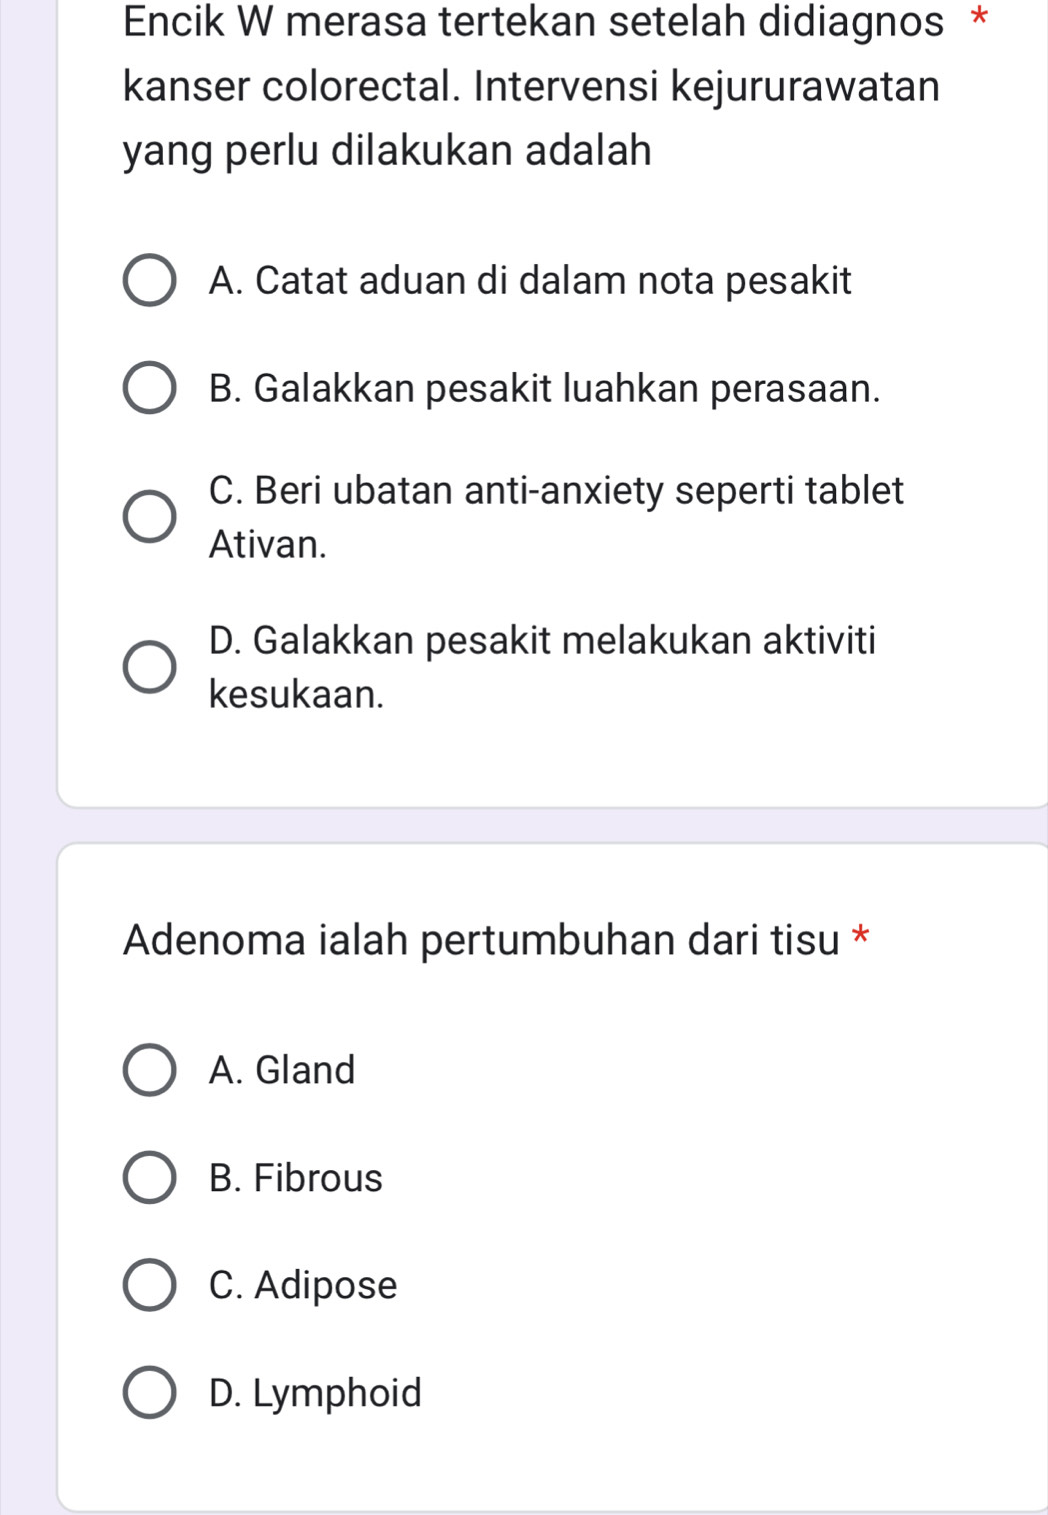
Task: Click the answer text mentioning tablet Ativan
Action: (x=556, y=517)
